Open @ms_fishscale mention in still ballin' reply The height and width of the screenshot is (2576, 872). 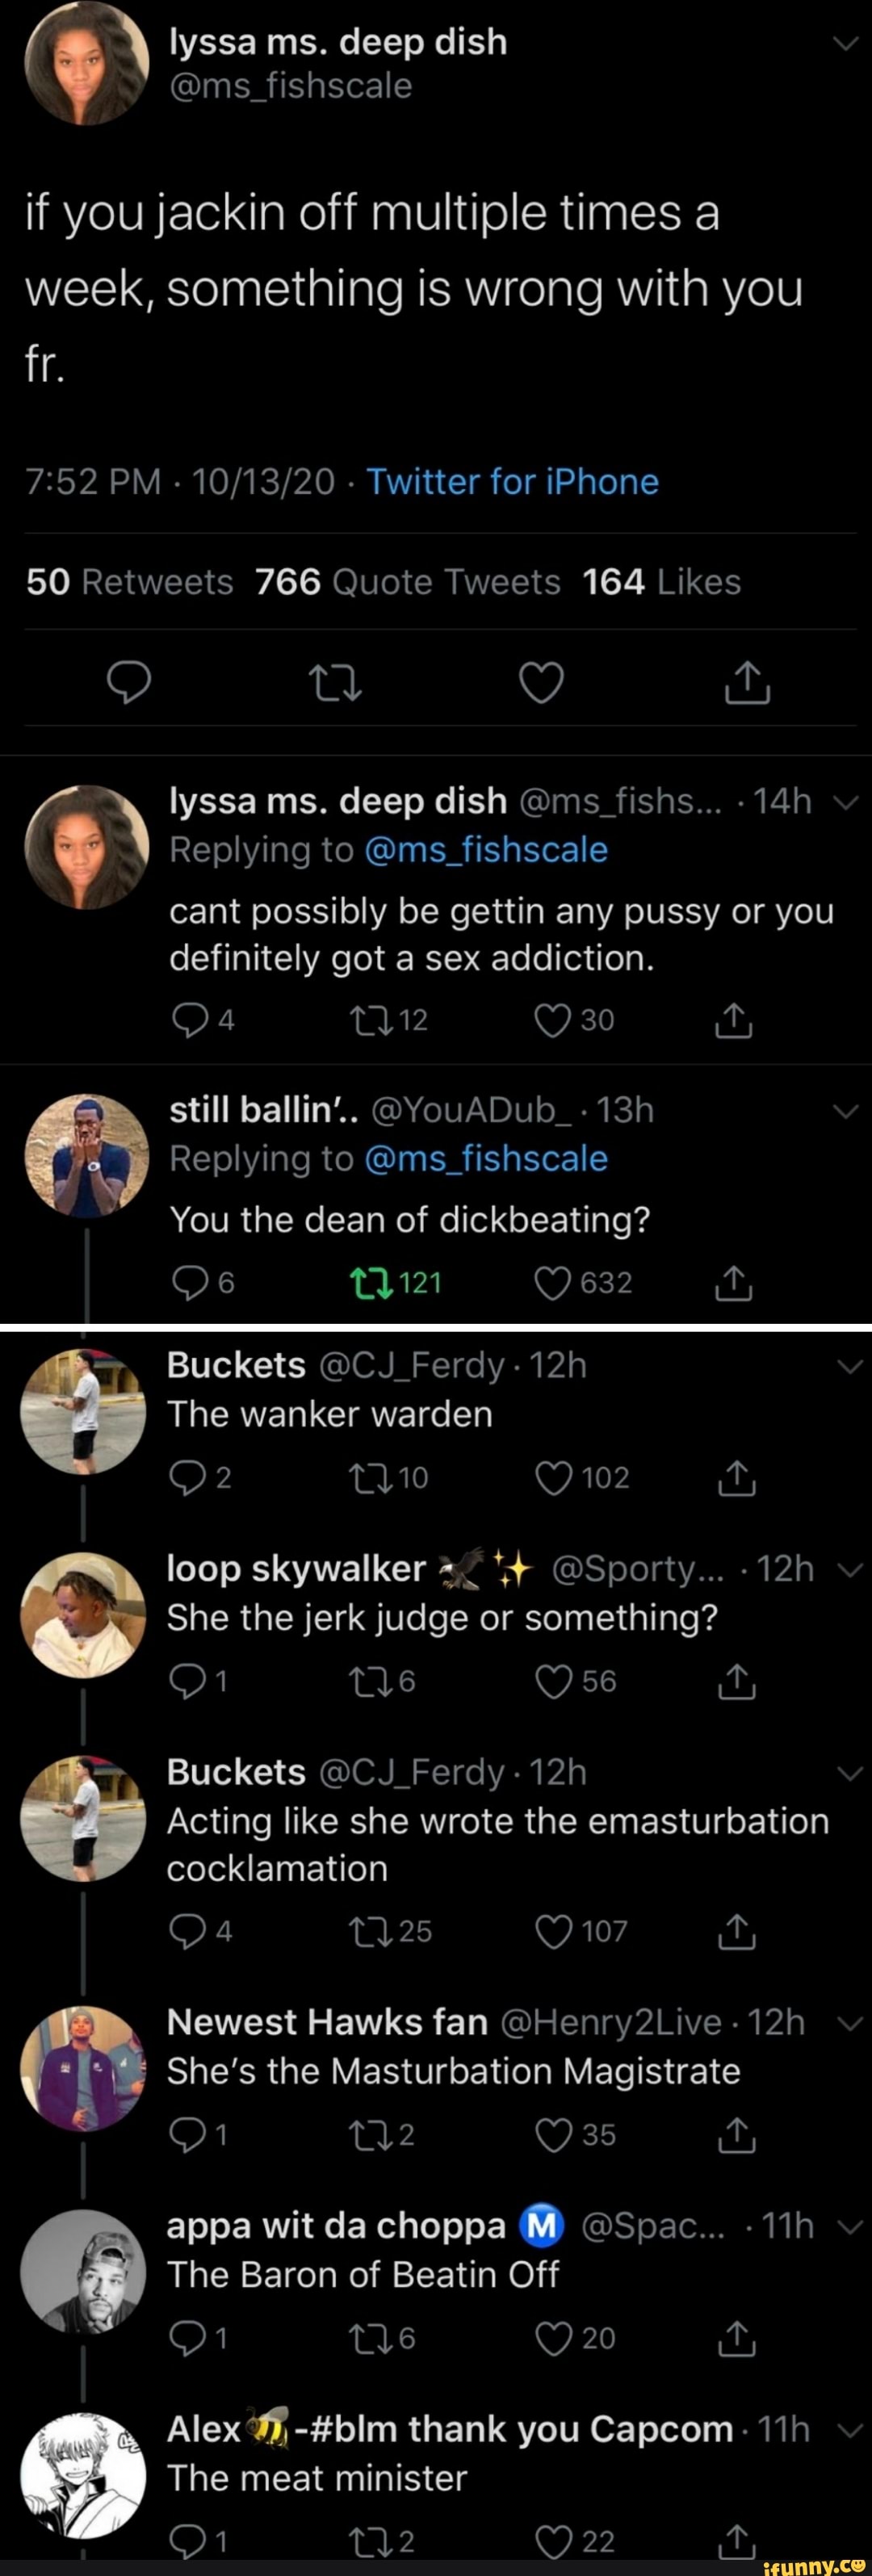coord(486,1158)
